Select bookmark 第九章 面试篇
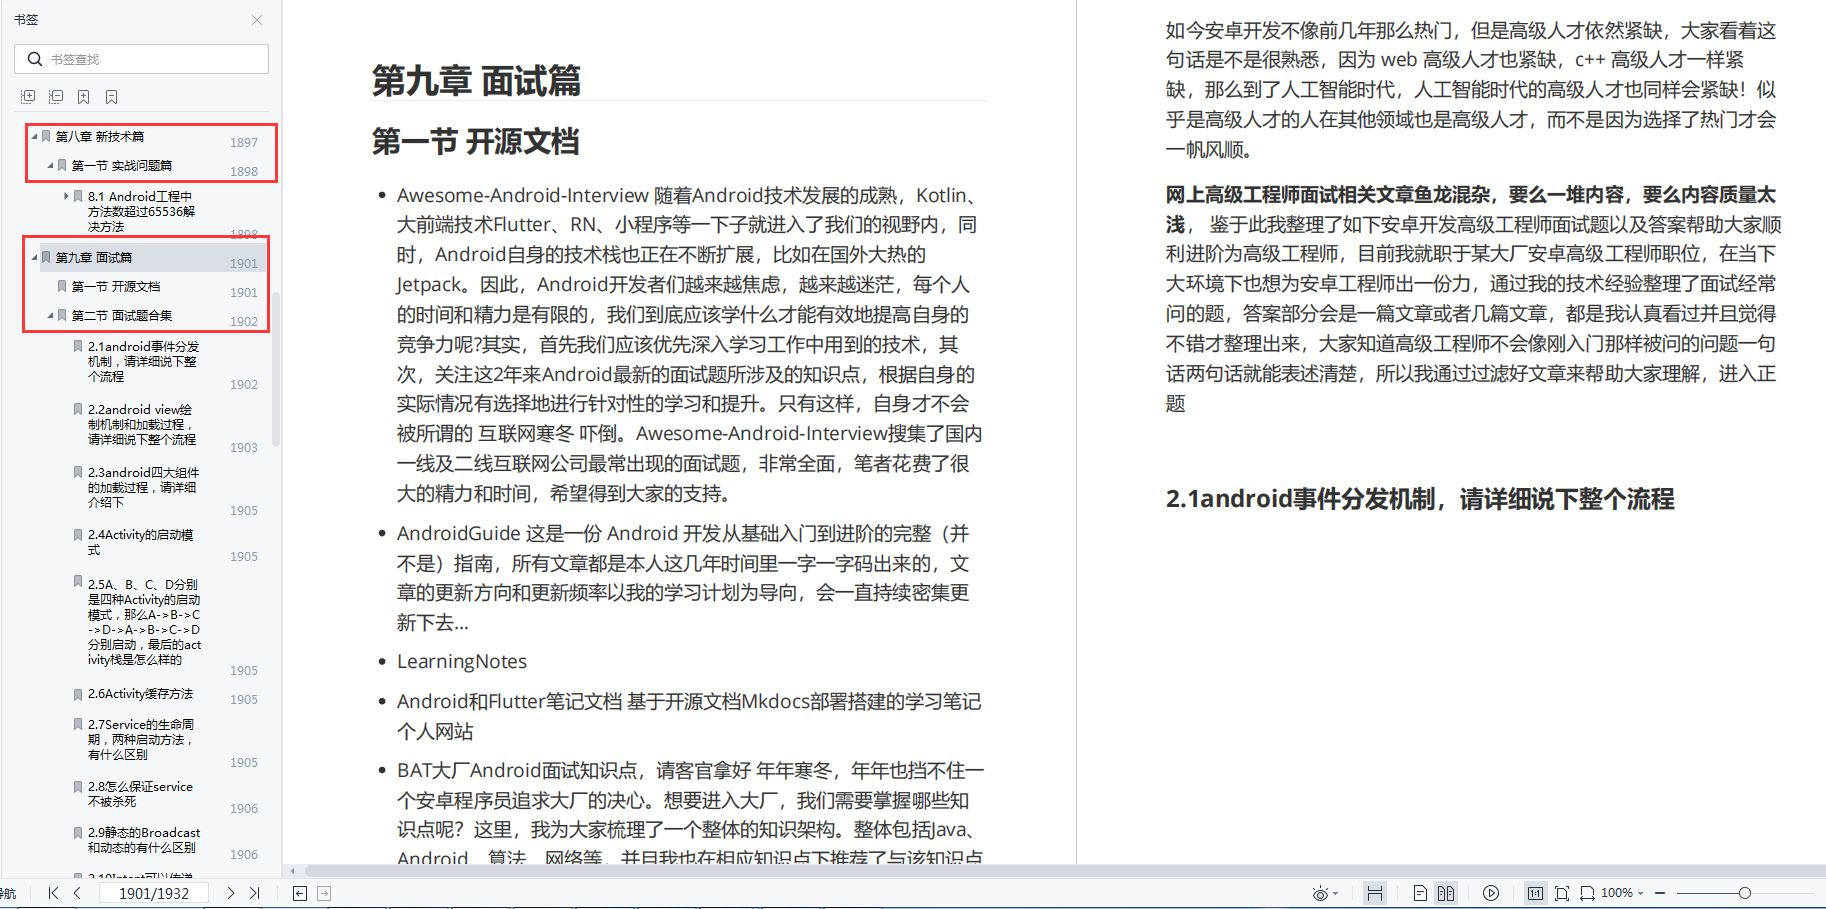 93,257
